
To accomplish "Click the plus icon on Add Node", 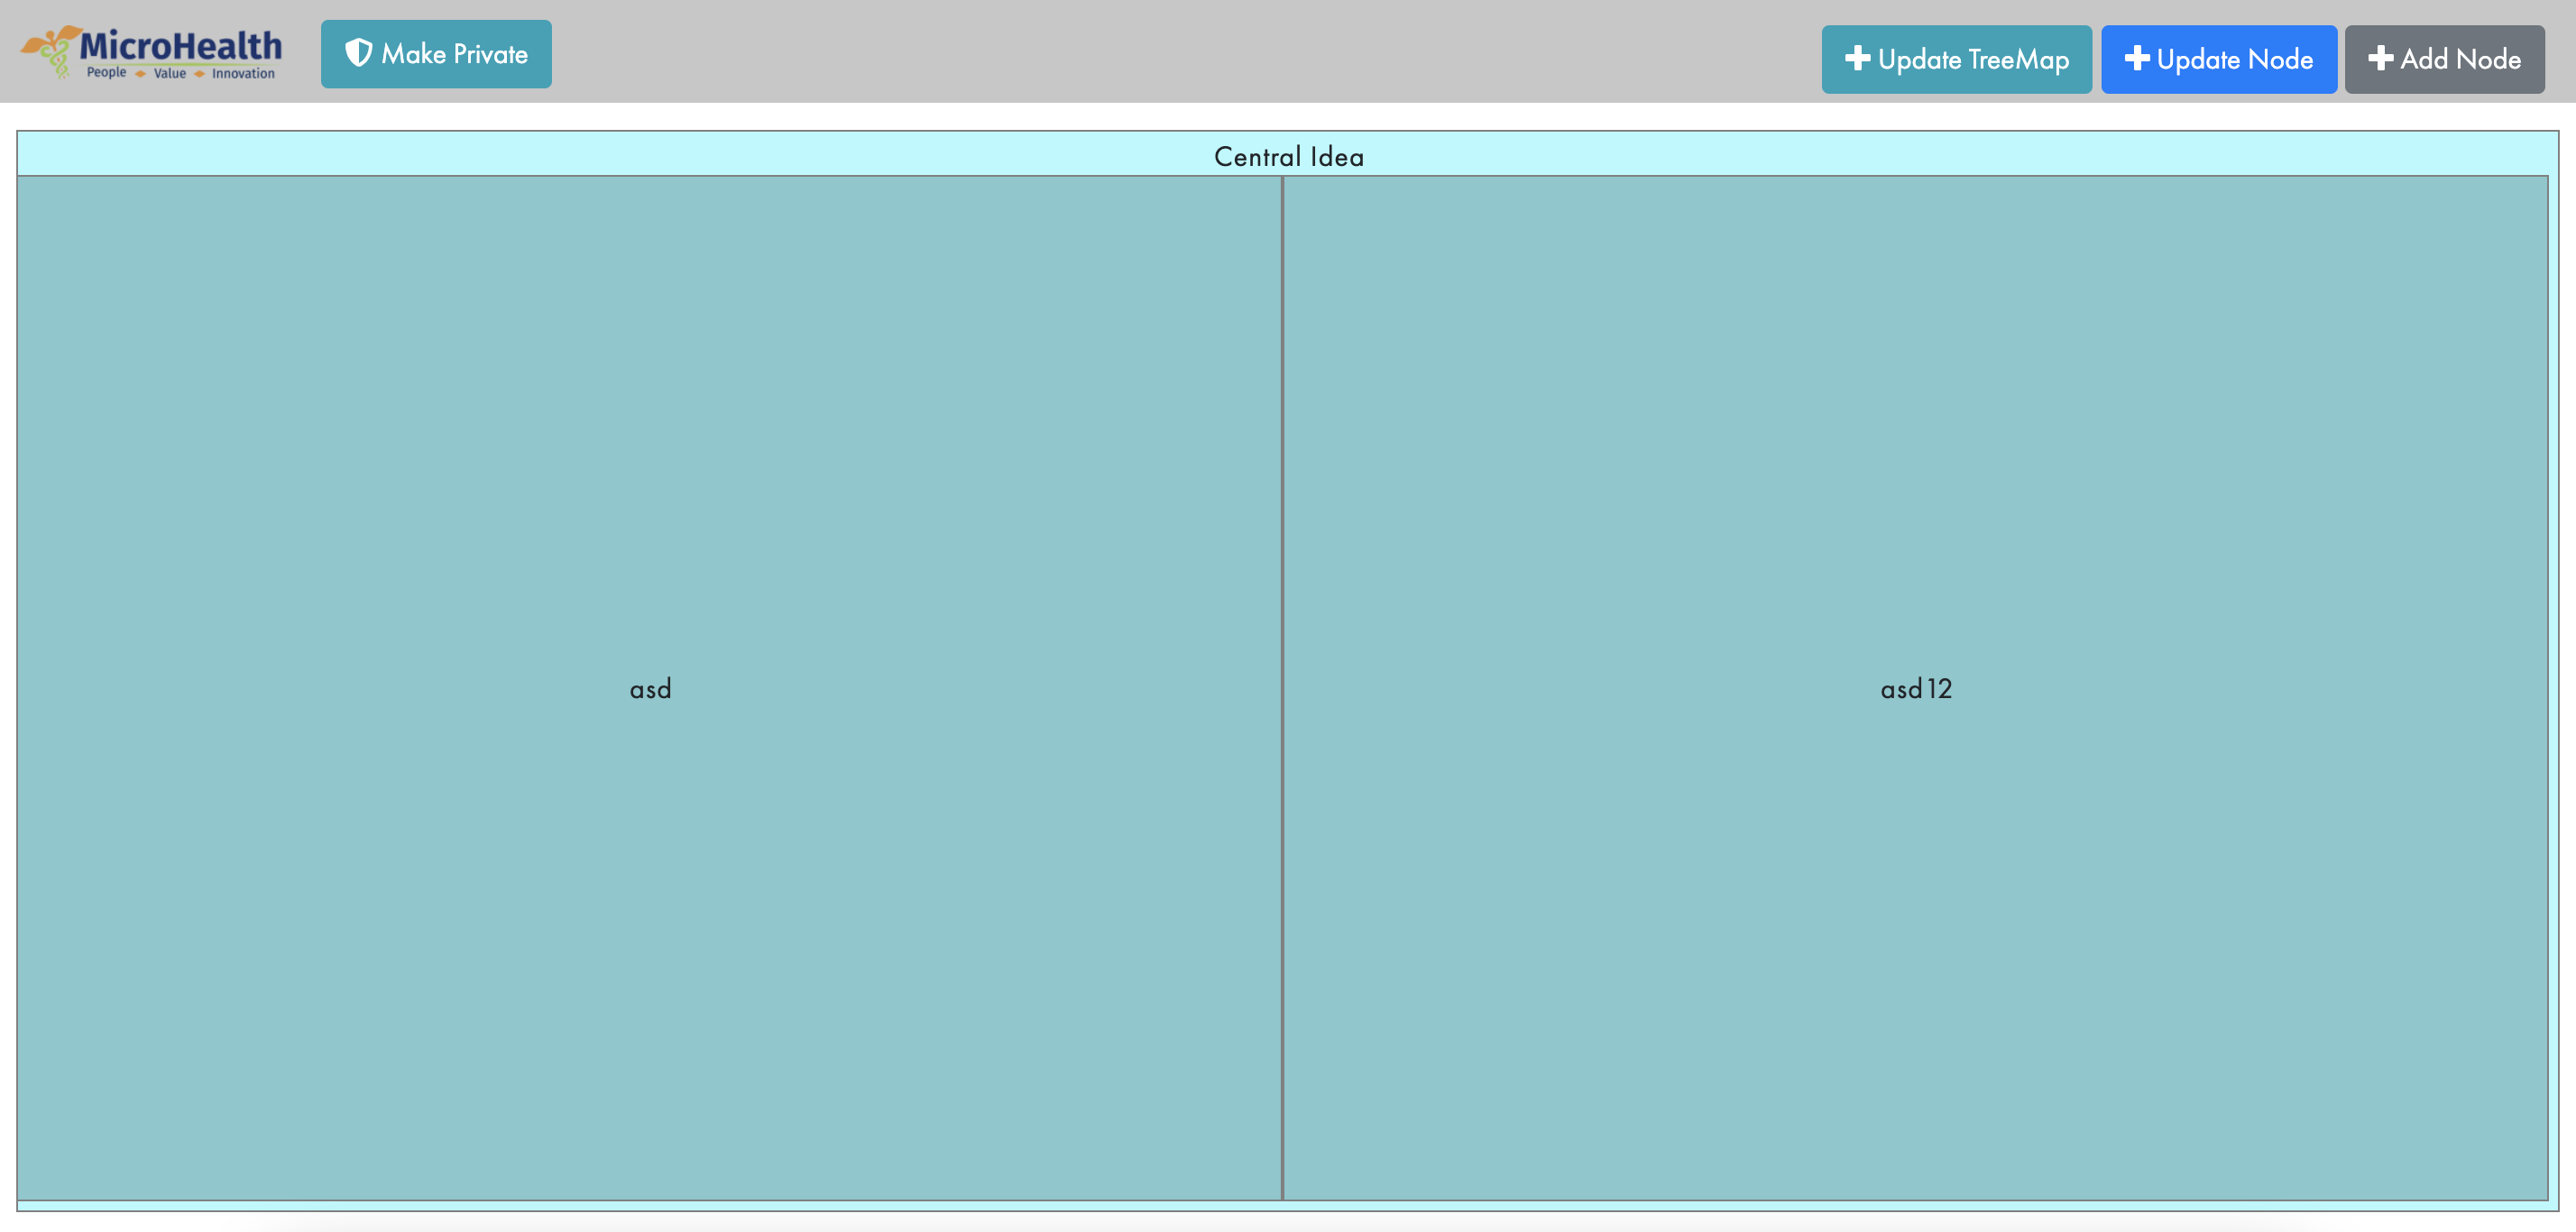I will click(x=2380, y=59).
